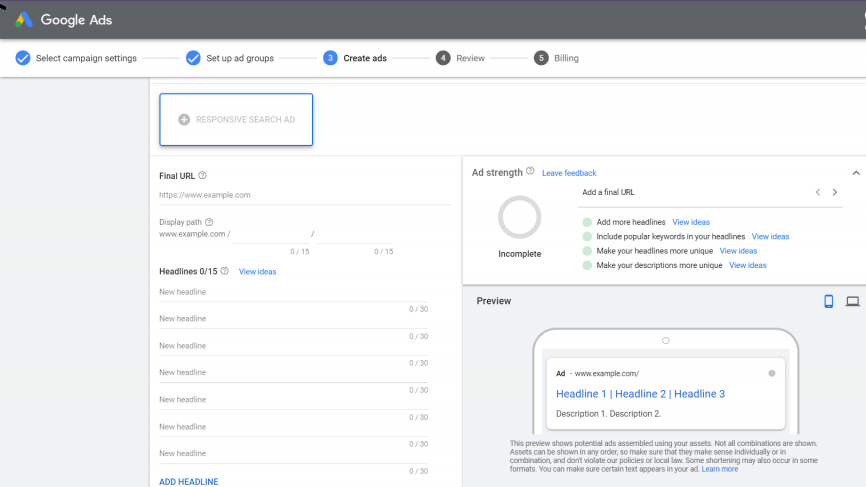866x487 pixels.
Task: Open the Review step
Action: pyautogui.click(x=460, y=58)
